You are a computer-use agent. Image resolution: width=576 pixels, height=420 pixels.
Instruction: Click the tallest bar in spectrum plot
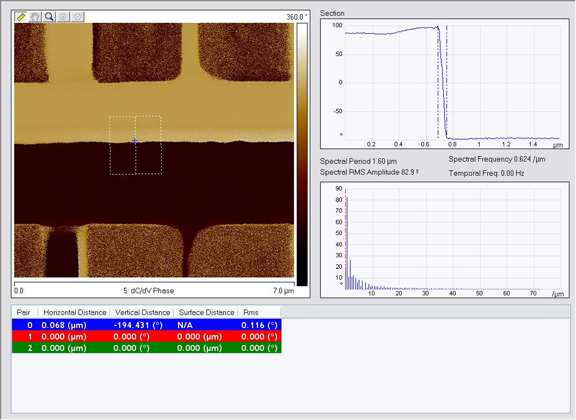tap(347, 243)
